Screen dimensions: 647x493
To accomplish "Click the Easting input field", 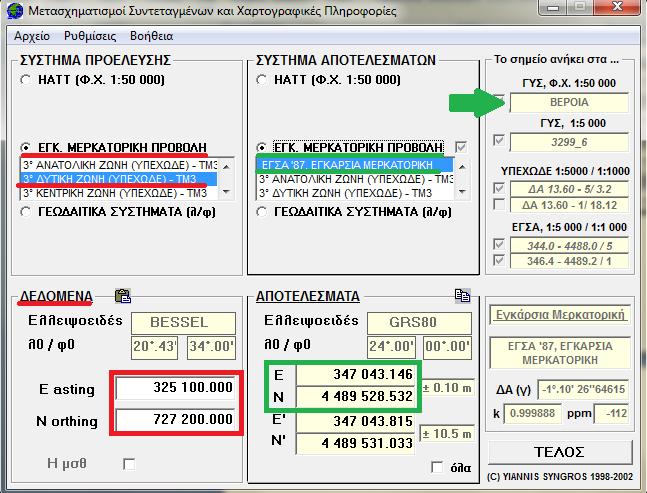I will click(176, 388).
